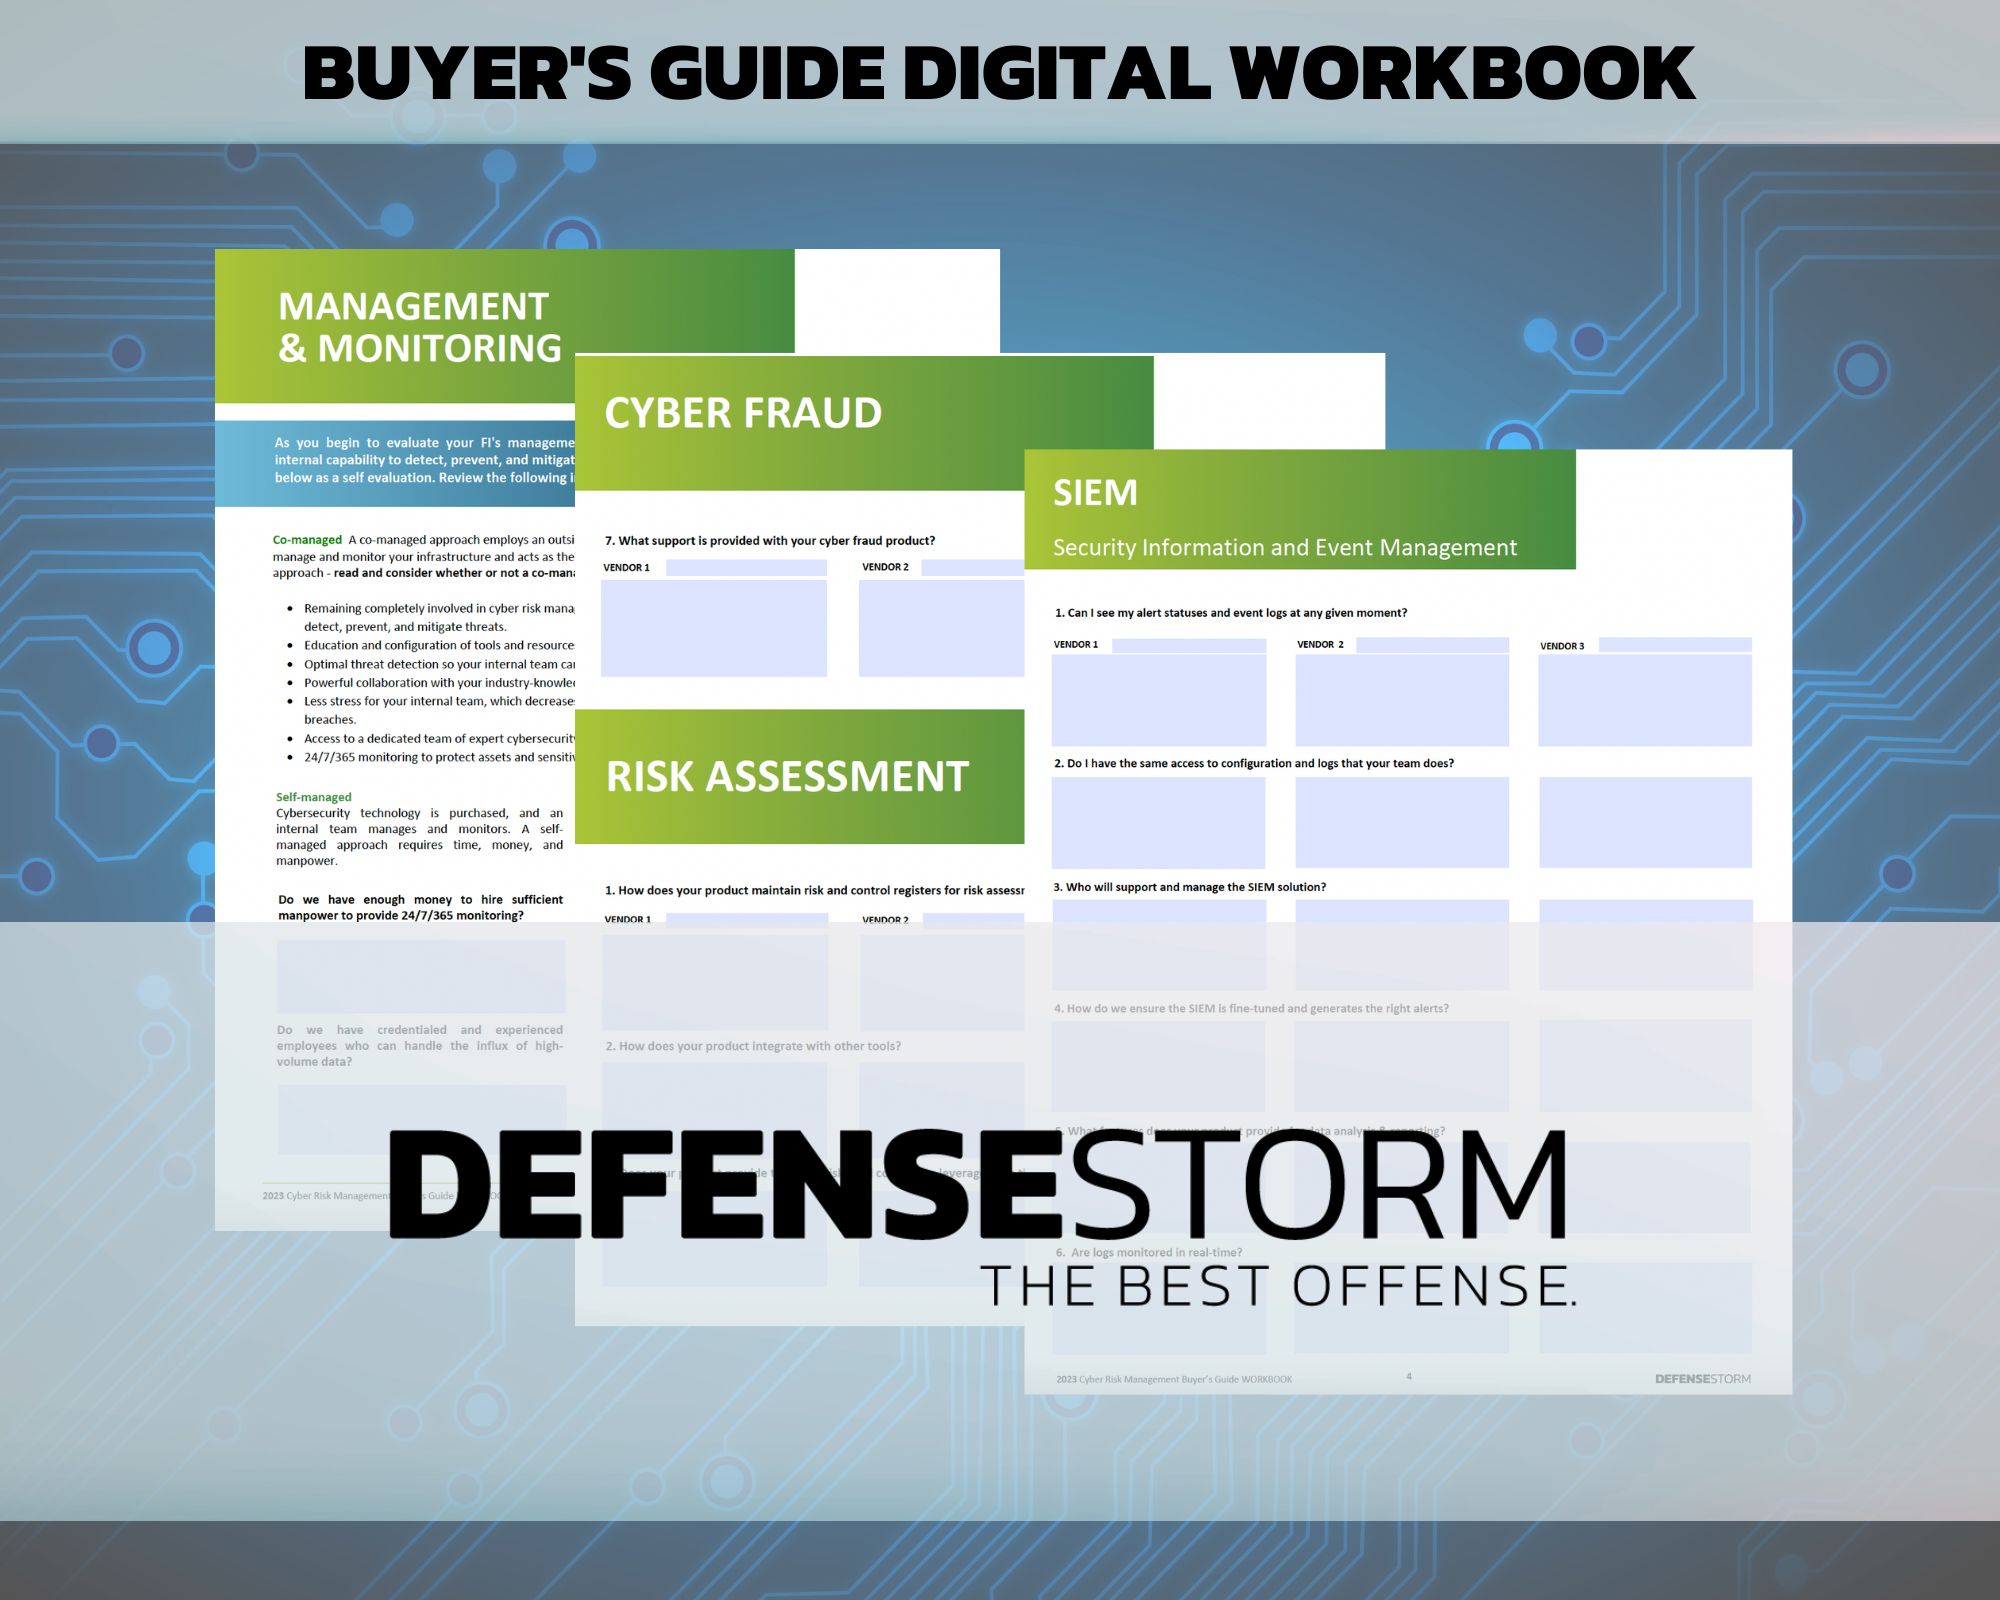This screenshot has width=2000, height=1600.
Task: Click the Vendor 1 answer box for SIEM question 2
Action: (1159, 822)
